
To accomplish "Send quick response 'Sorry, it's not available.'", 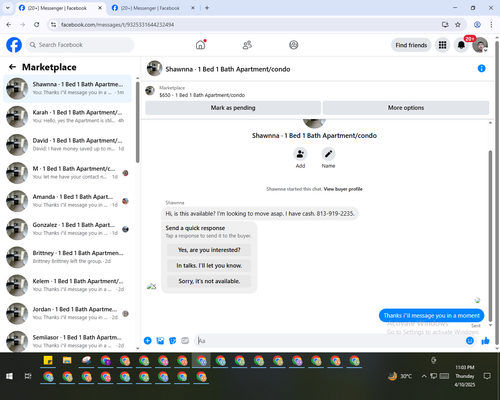I will click(209, 281).
